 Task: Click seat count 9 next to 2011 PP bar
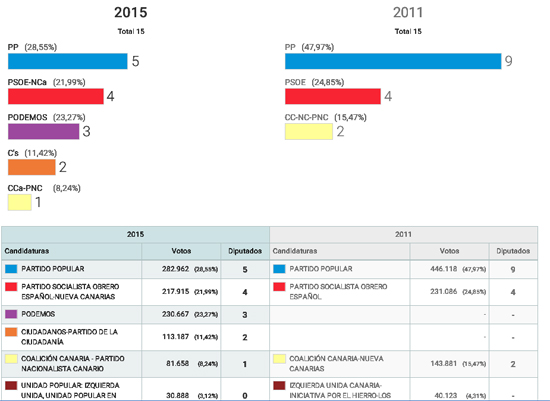[x=509, y=61]
